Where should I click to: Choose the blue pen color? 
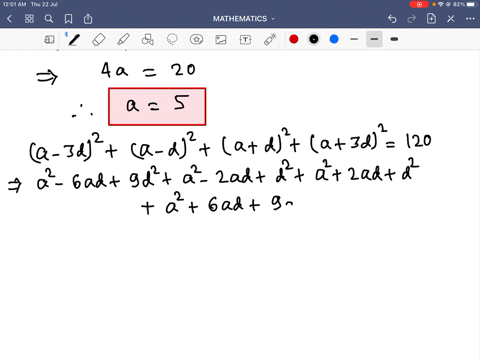click(x=334, y=39)
